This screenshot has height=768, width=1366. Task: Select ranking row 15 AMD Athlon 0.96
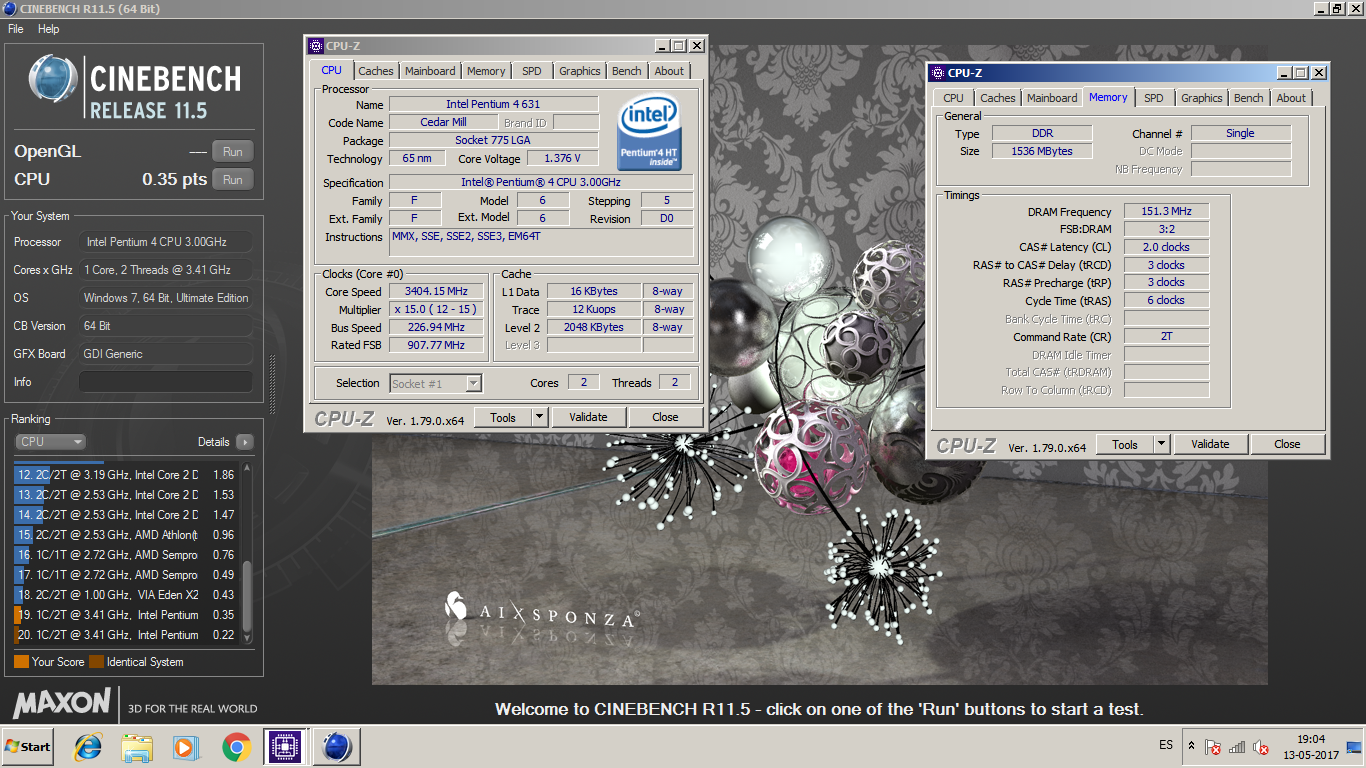(x=126, y=535)
